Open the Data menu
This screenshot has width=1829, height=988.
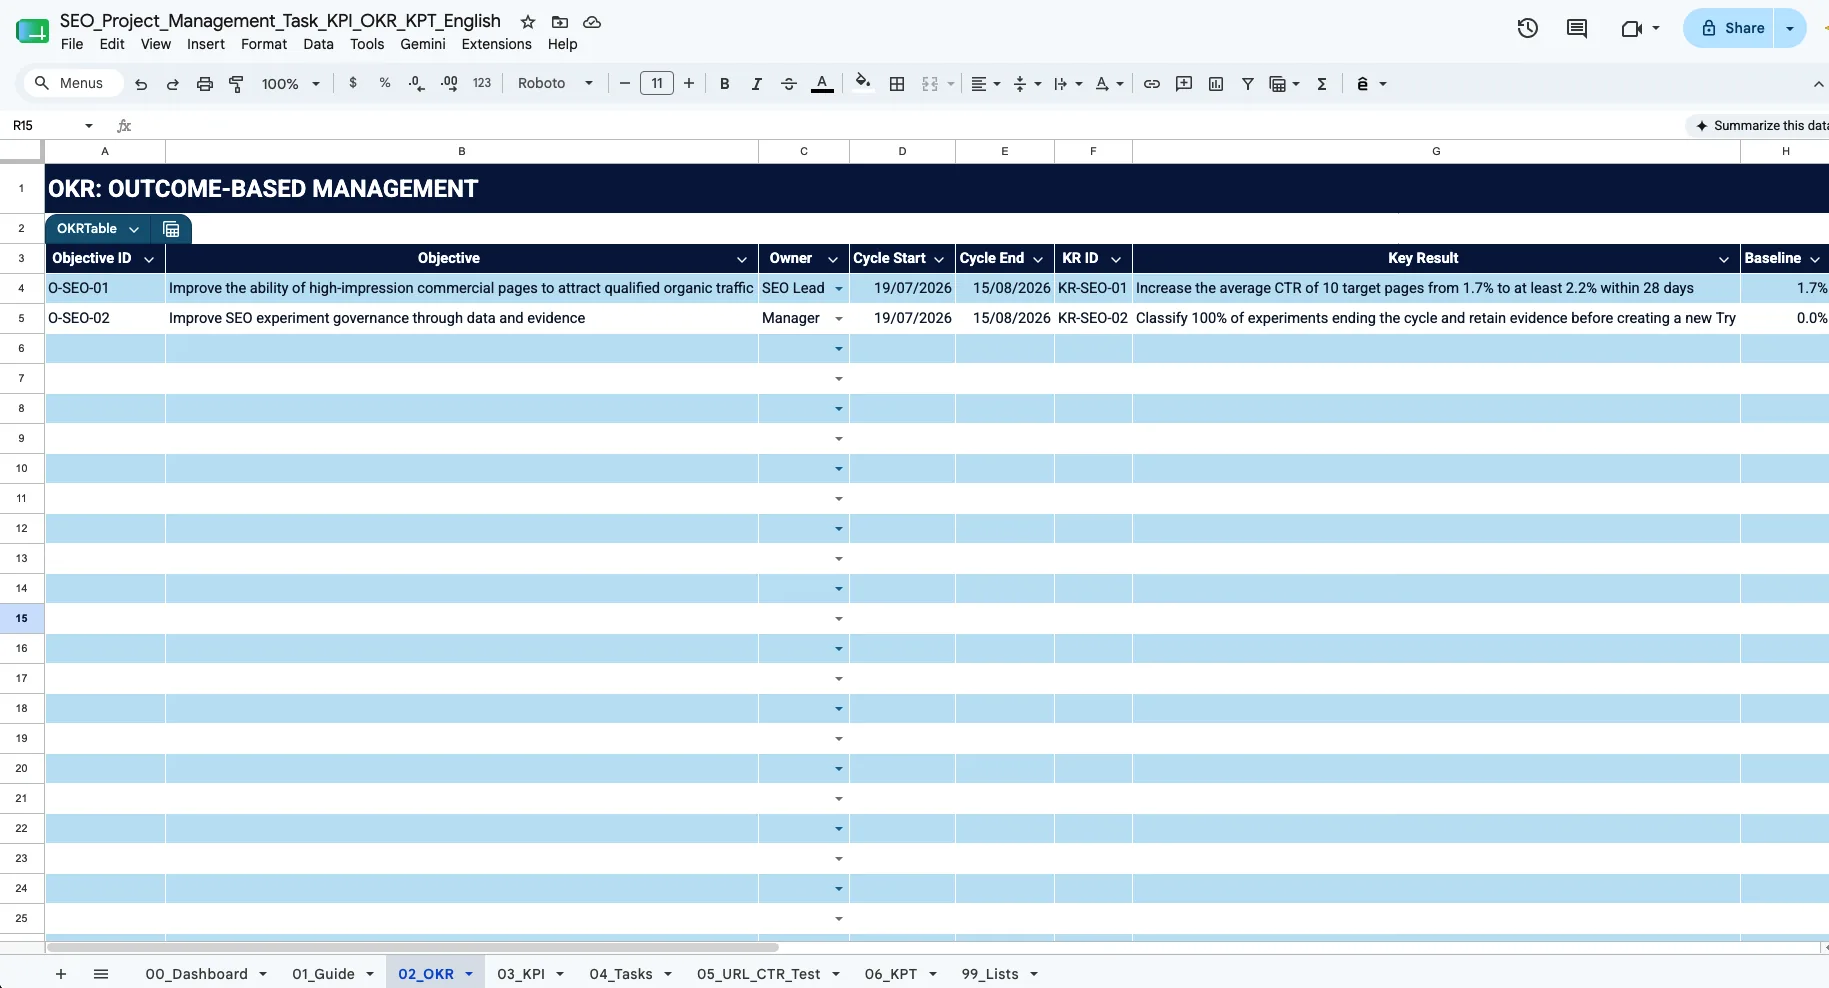[x=318, y=44]
